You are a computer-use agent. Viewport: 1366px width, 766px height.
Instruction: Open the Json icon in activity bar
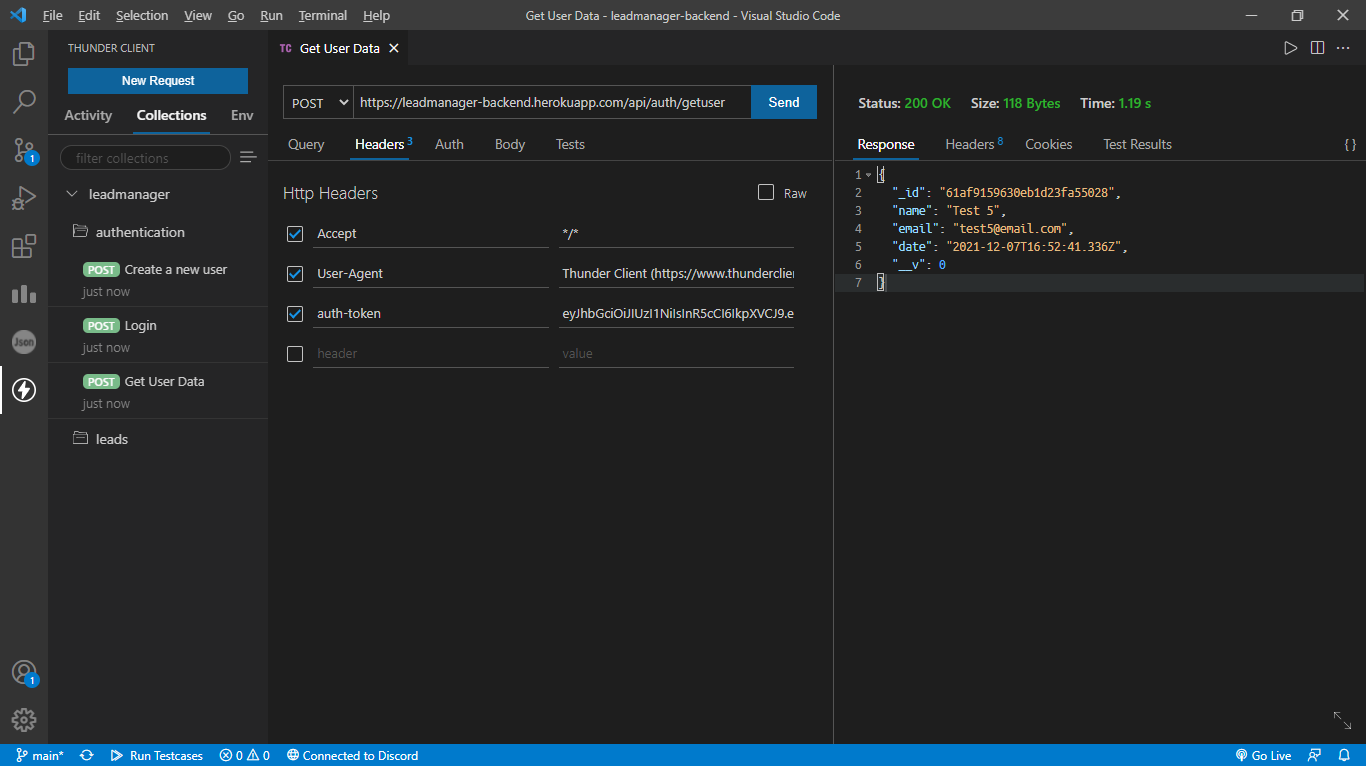pos(24,342)
